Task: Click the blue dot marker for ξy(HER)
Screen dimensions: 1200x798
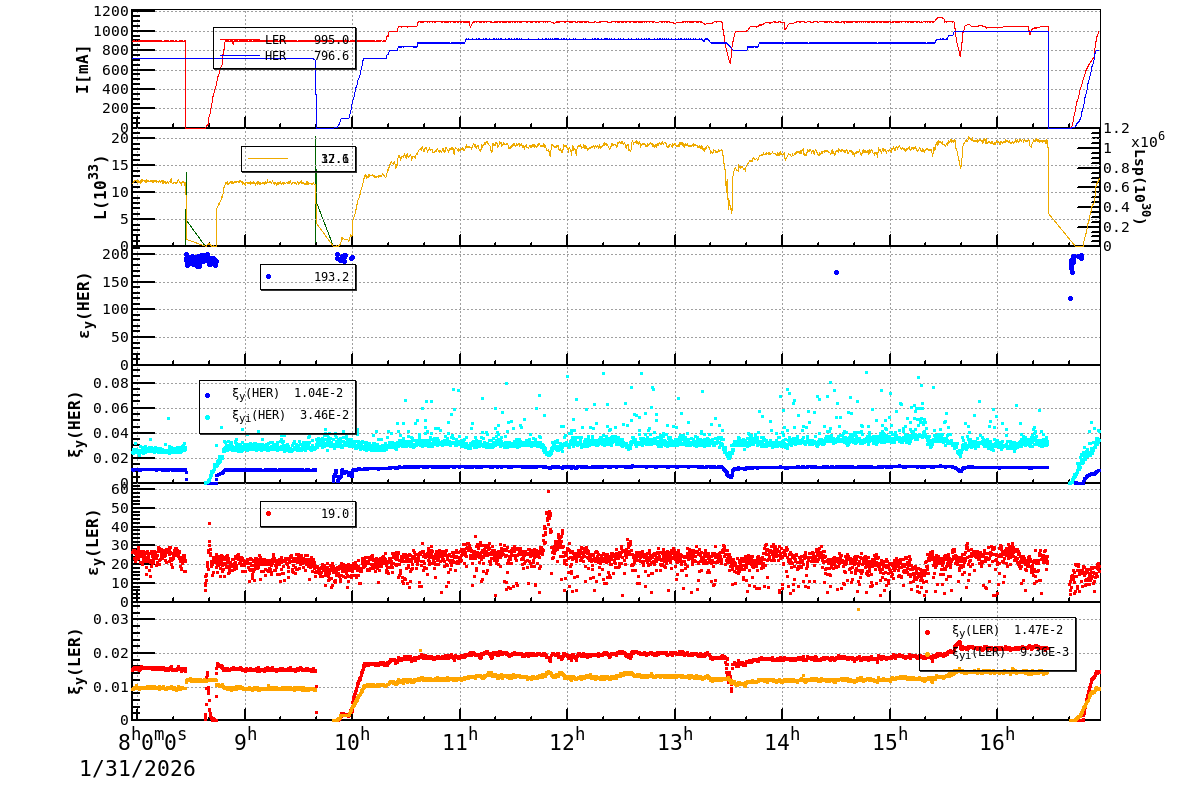Action: coord(207,395)
